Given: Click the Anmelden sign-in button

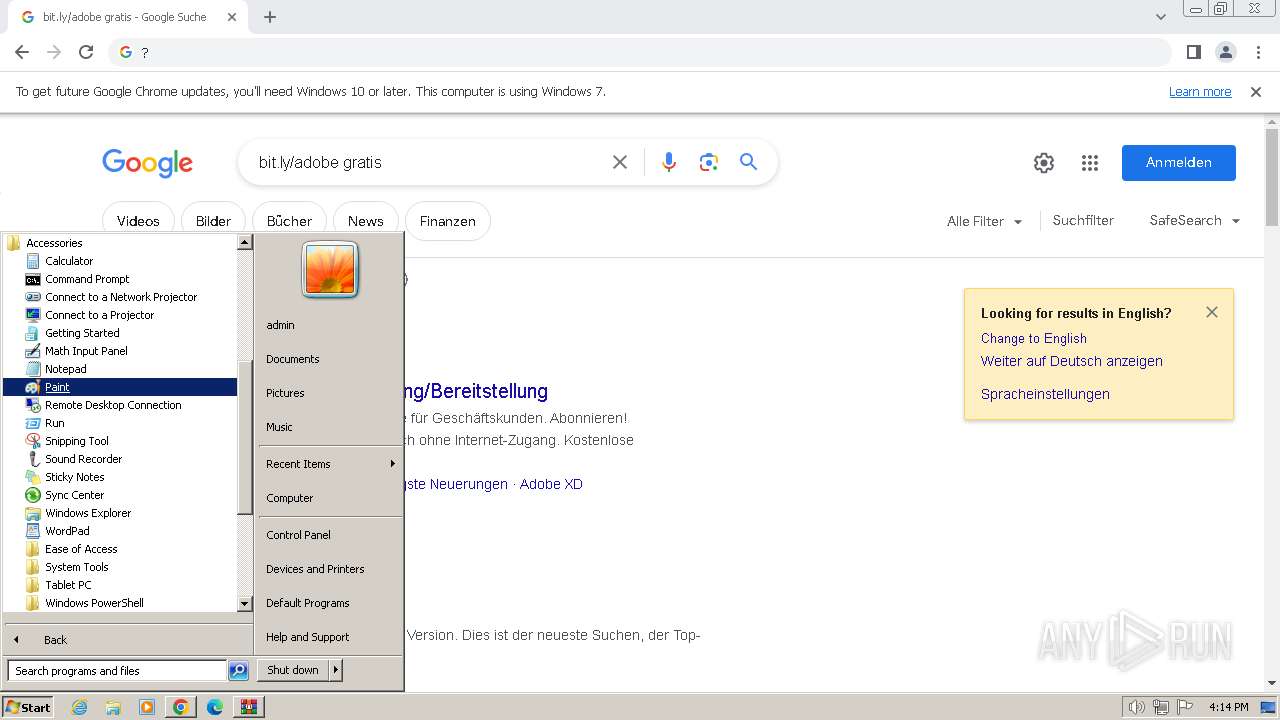Looking at the screenshot, I should tap(1178, 163).
